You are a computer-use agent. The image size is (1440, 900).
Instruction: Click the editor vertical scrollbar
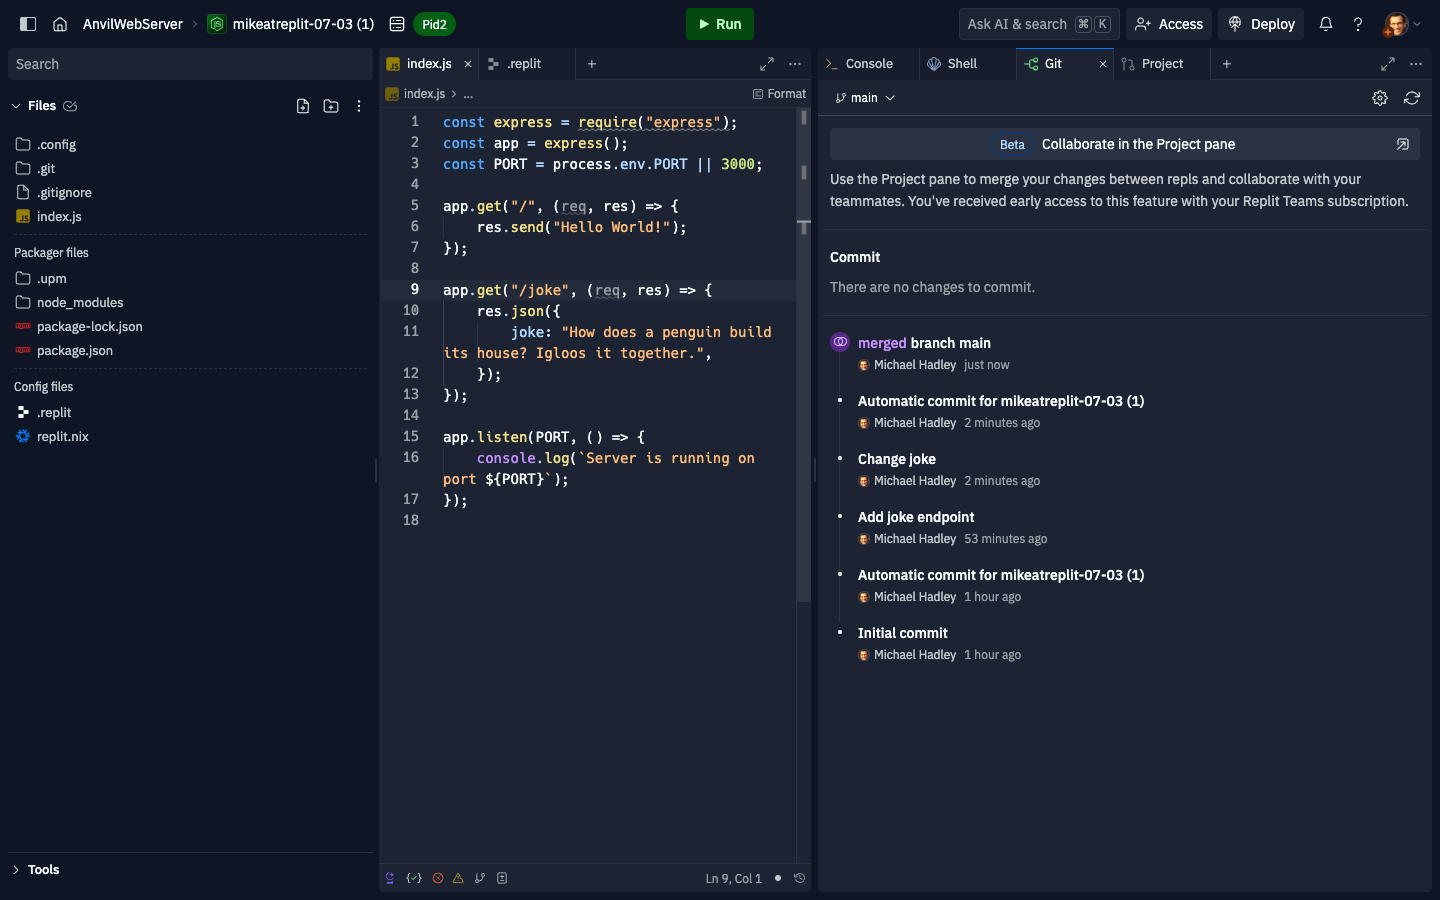(x=803, y=355)
